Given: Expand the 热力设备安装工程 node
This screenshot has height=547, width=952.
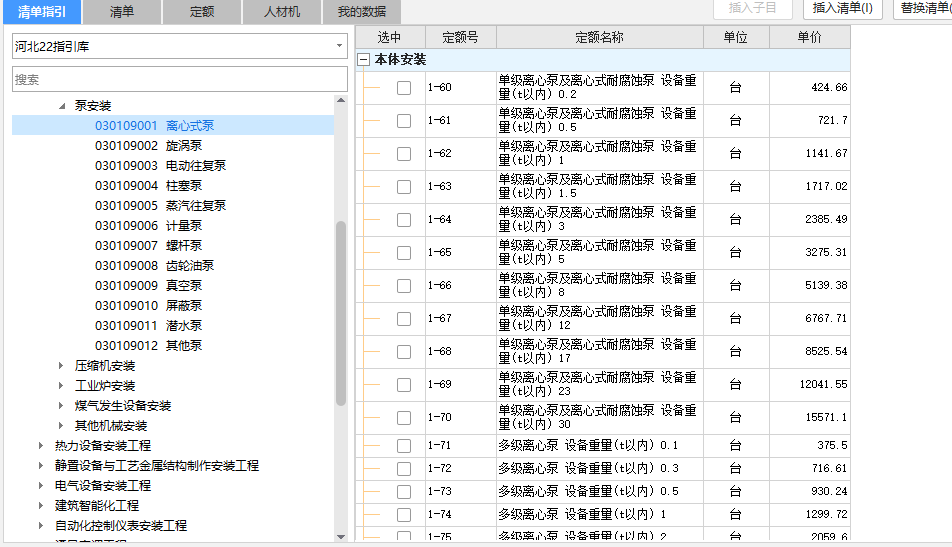Looking at the screenshot, I should pyautogui.click(x=41, y=446).
